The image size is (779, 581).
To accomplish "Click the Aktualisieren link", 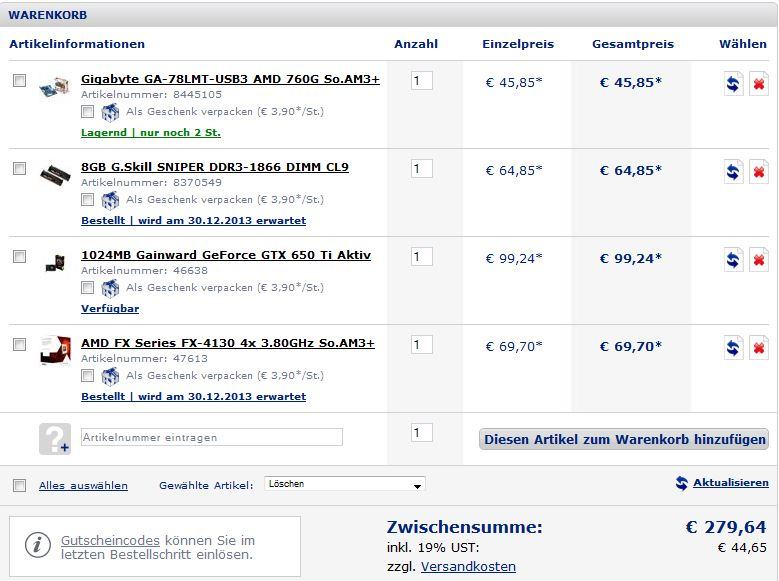I will point(731,483).
